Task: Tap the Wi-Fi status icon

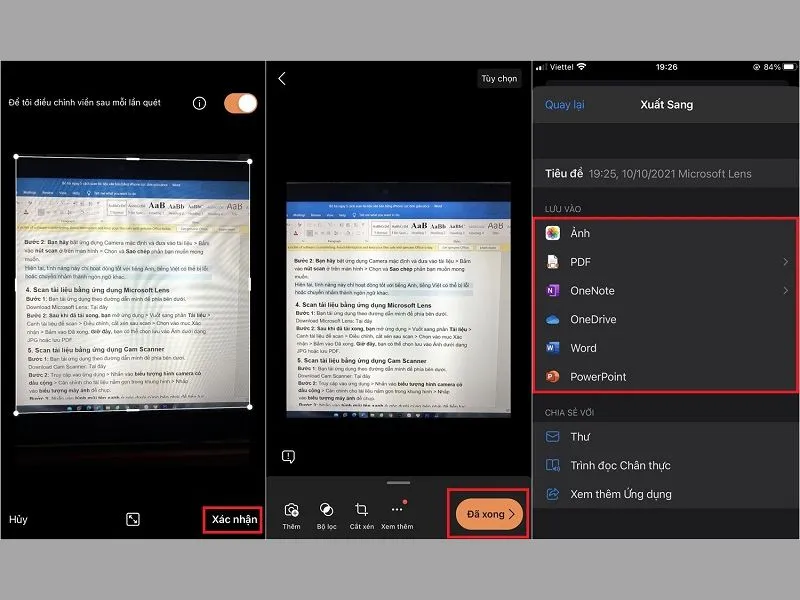Action: point(582,67)
